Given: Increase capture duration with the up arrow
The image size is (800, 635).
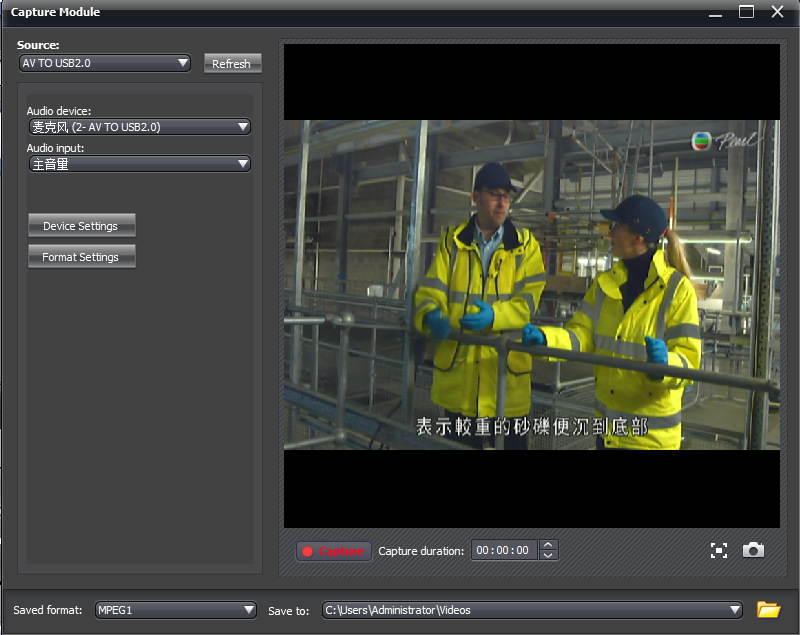Looking at the screenshot, I should pos(547,546).
